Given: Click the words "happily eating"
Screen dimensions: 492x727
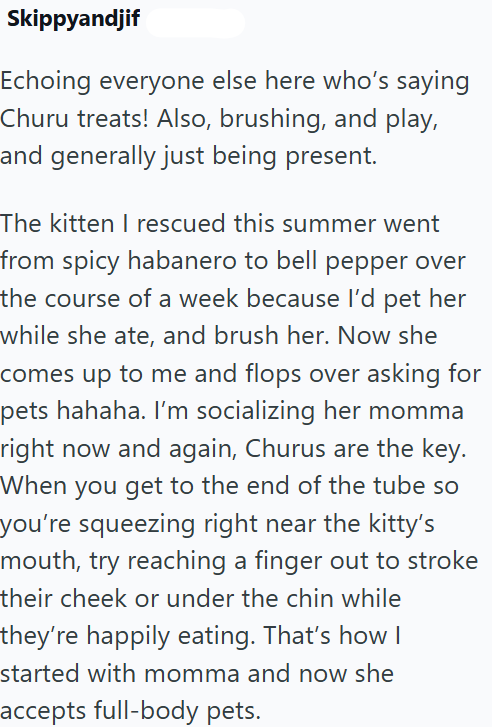Looking at the screenshot, I should point(171,637).
